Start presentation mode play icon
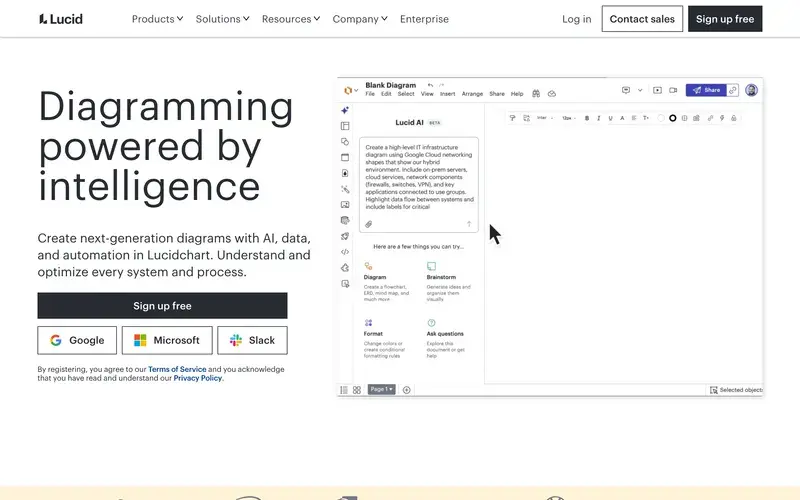 657,90
